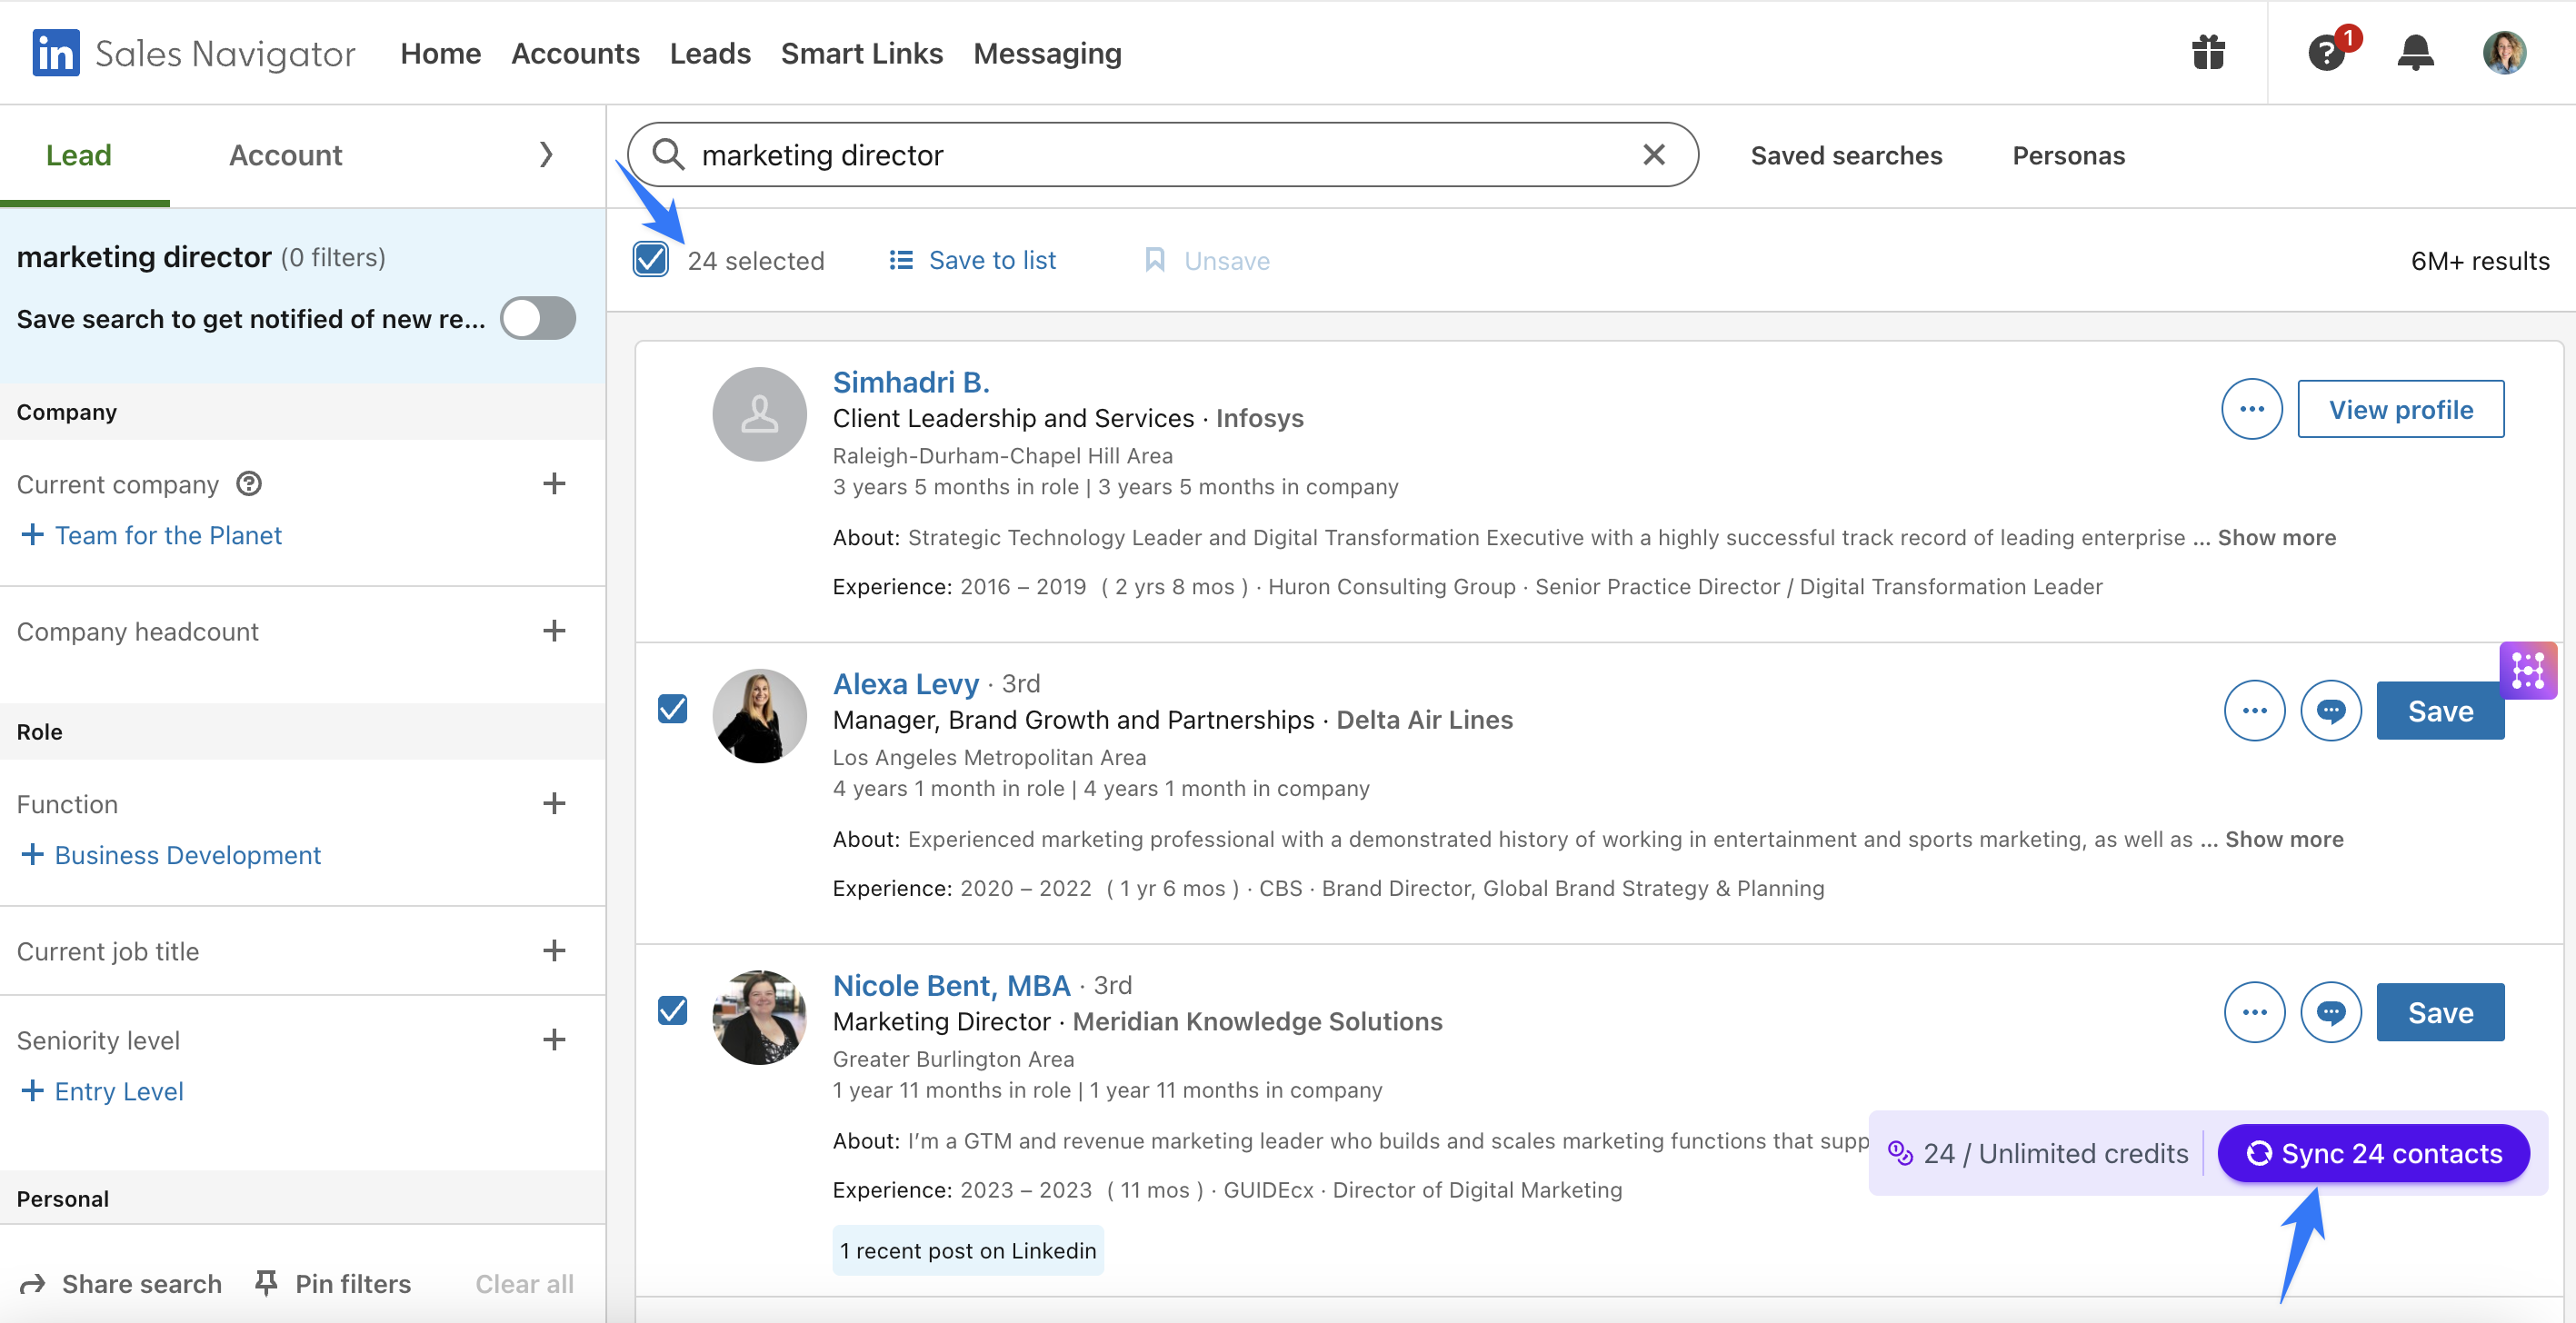Screen dimensions: 2576x1323
Task: Open more options for Simhadri B.
Action: pos(2251,409)
